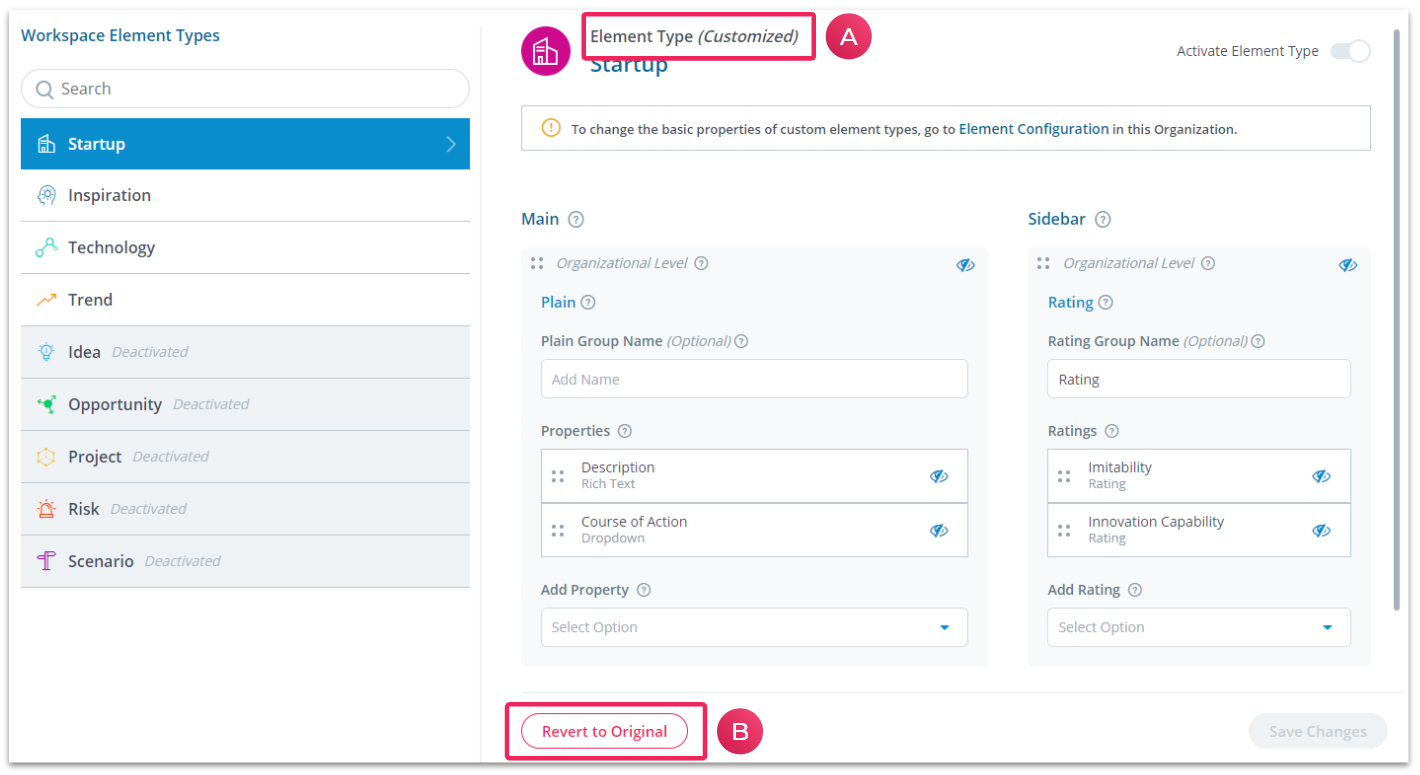Click the Revert to Original button
Viewport: 1420px width, 775px height.
605,731
